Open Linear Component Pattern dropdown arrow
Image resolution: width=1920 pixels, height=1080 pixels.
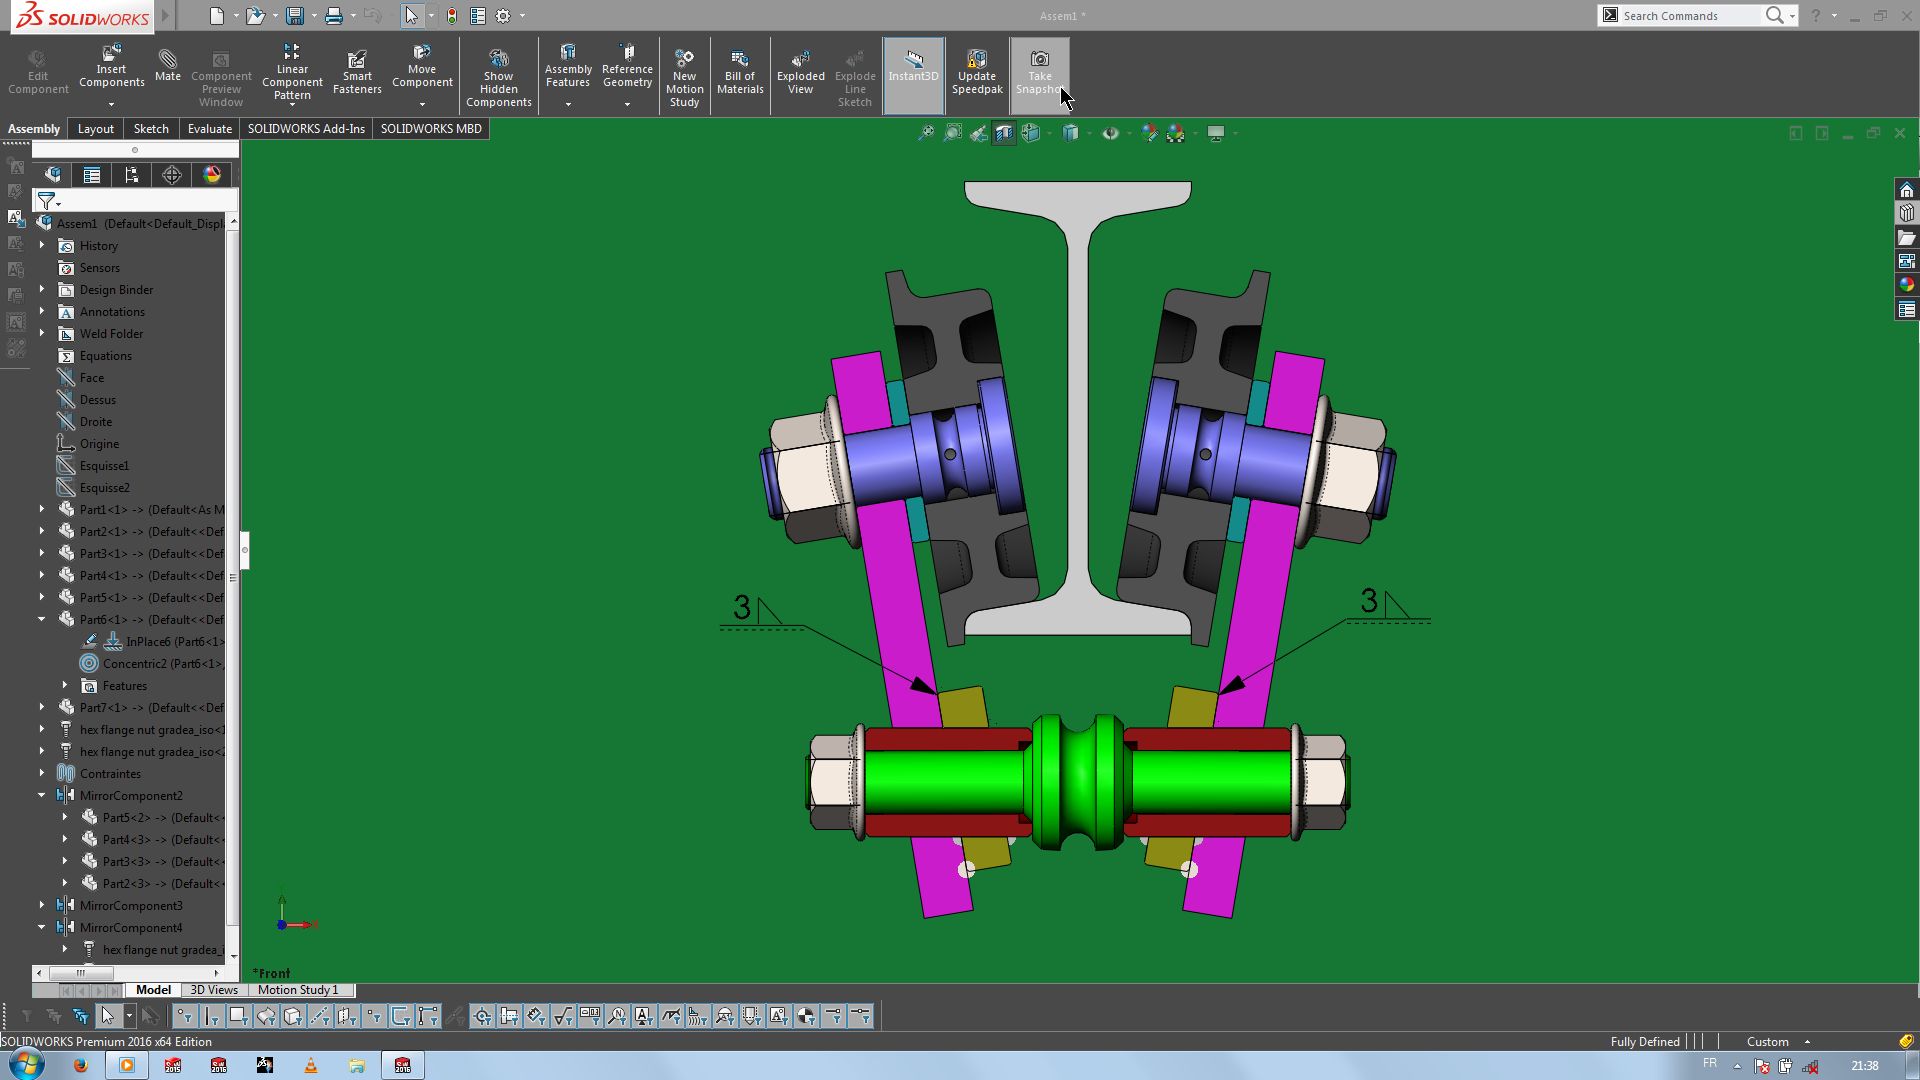pyautogui.click(x=292, y=104)
